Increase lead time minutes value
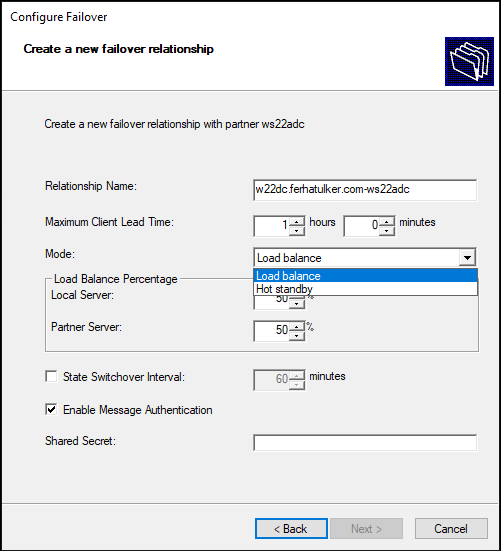This screenshot has width=501, height=551. (x=387, y=222)
